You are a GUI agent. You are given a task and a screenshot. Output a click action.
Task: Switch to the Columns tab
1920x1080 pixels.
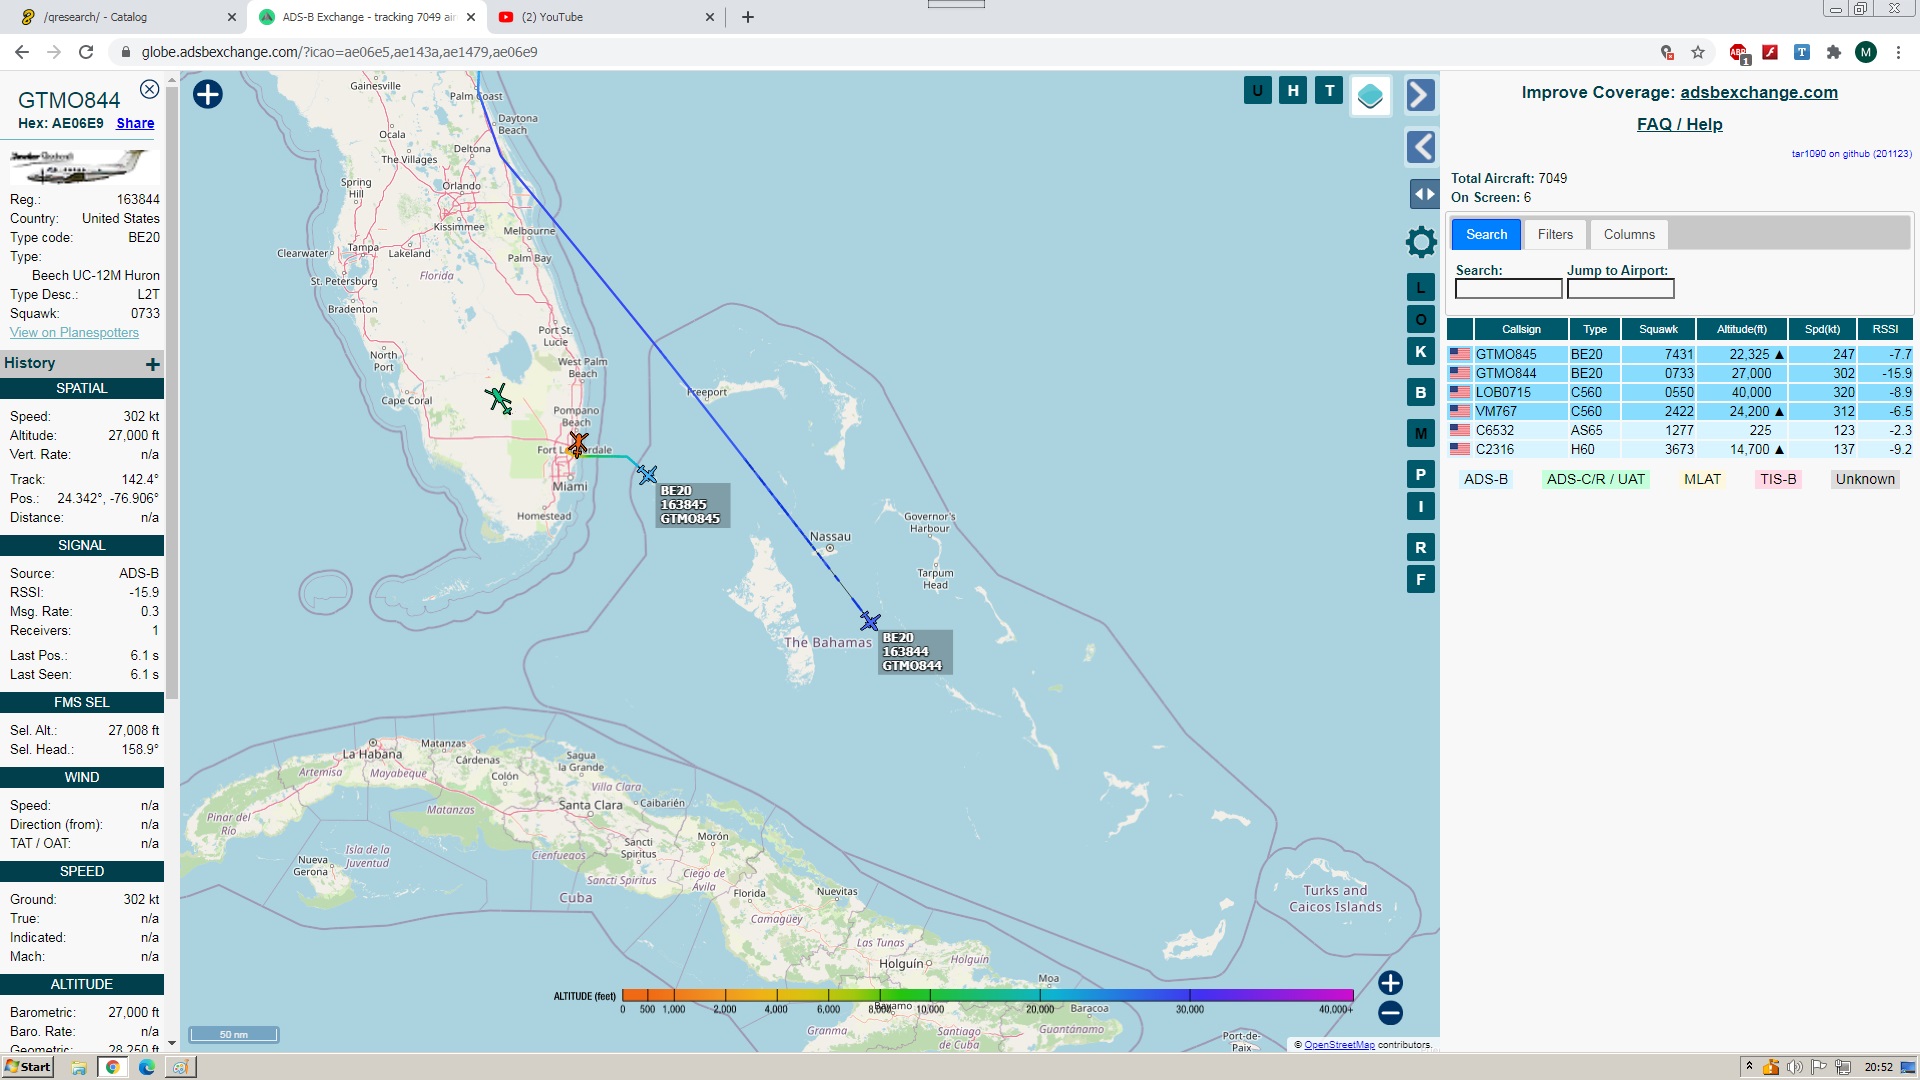pyautogui.click(x=1629, y=234)
